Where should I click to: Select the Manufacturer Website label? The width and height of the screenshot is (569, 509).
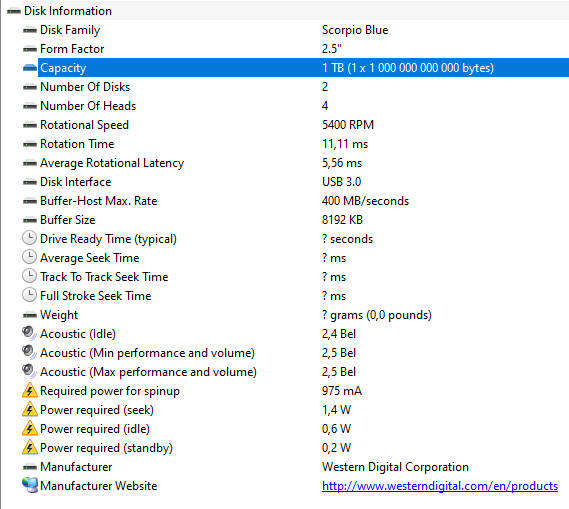tap(98, 486)
